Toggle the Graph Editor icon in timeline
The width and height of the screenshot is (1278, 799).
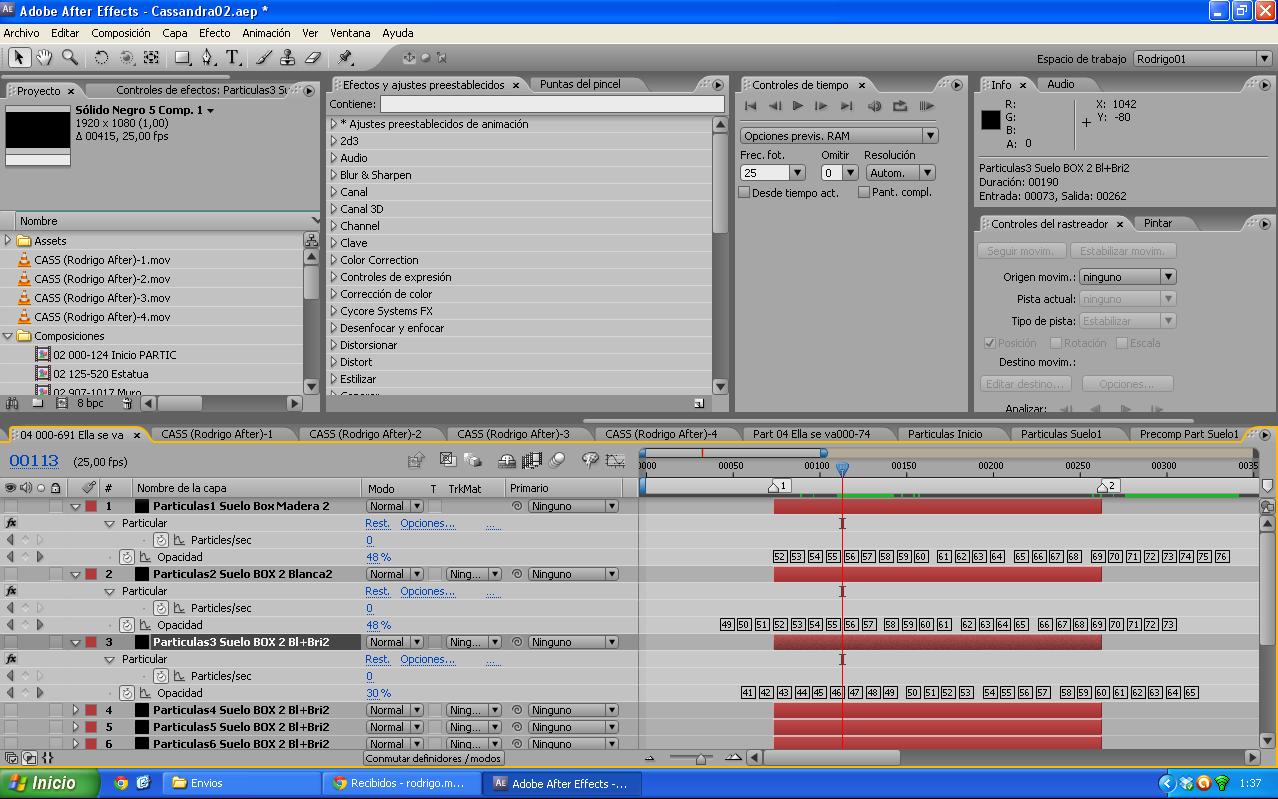(x=616, y=461)
